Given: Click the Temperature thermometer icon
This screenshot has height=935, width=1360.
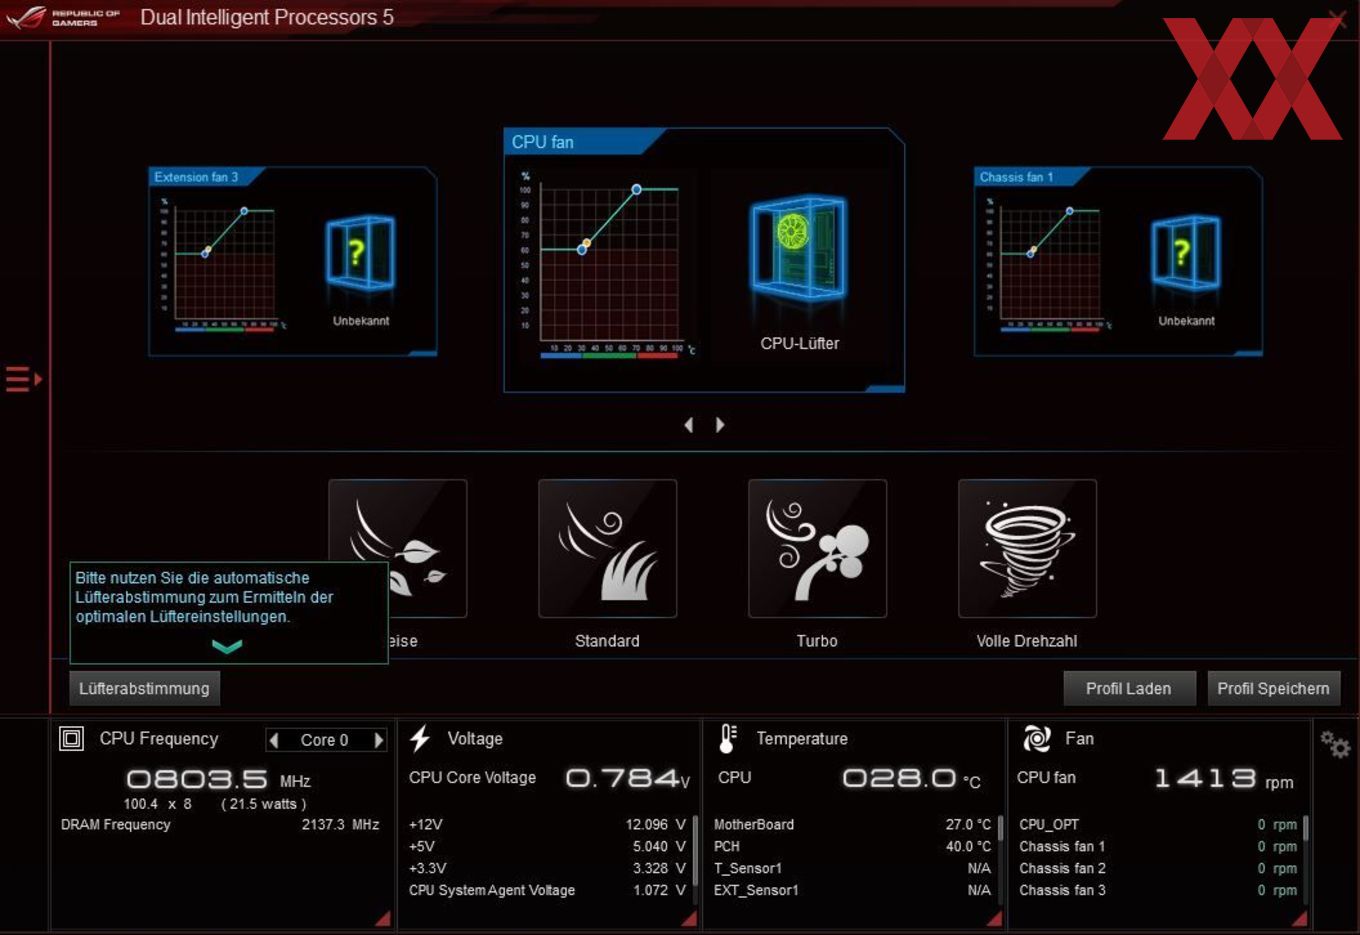Looking at the screenshot, I should click(728, 739).
